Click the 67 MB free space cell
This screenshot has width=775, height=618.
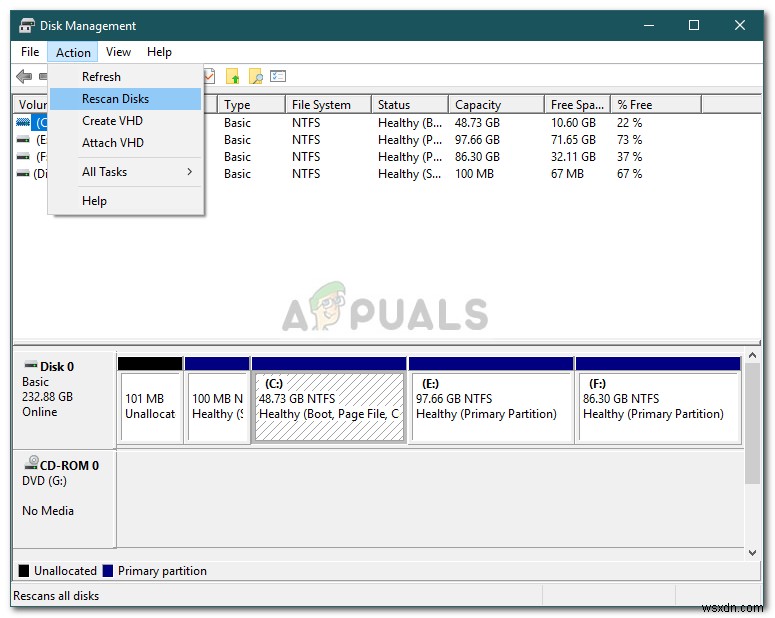[567, 174]
